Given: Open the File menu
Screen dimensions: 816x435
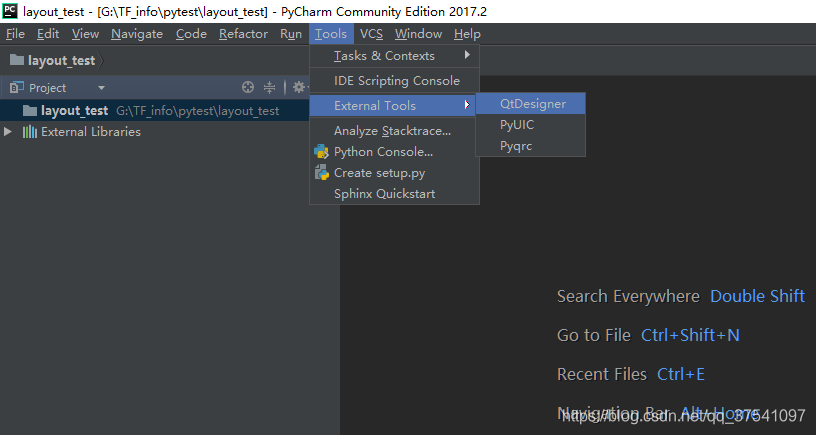Looking at the screenshot, I should [x=15, y=34].
